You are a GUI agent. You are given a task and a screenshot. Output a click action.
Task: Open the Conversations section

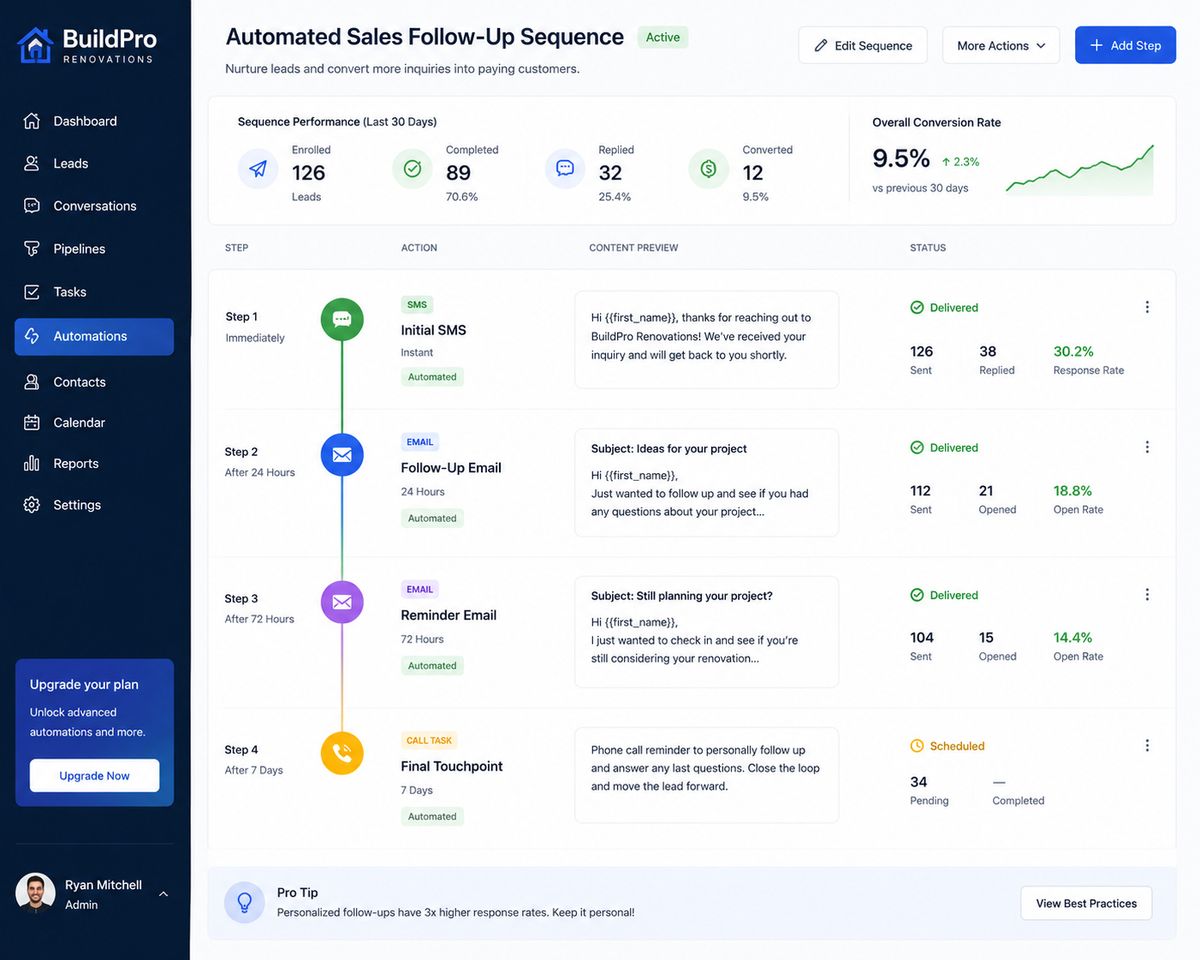tap(94, 206)
